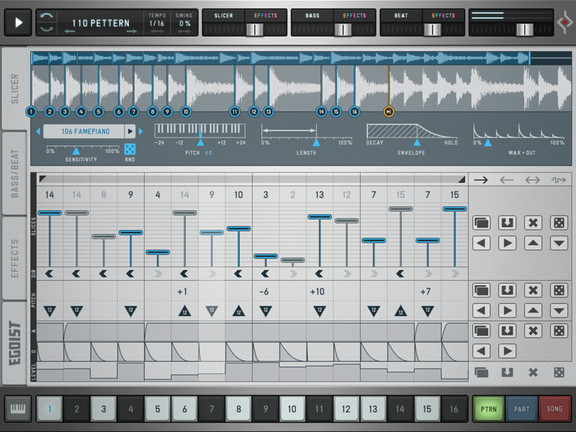Screen dimensions: 576x432
Task: Clear the pitch row with X
Action: tap(533, 290)
